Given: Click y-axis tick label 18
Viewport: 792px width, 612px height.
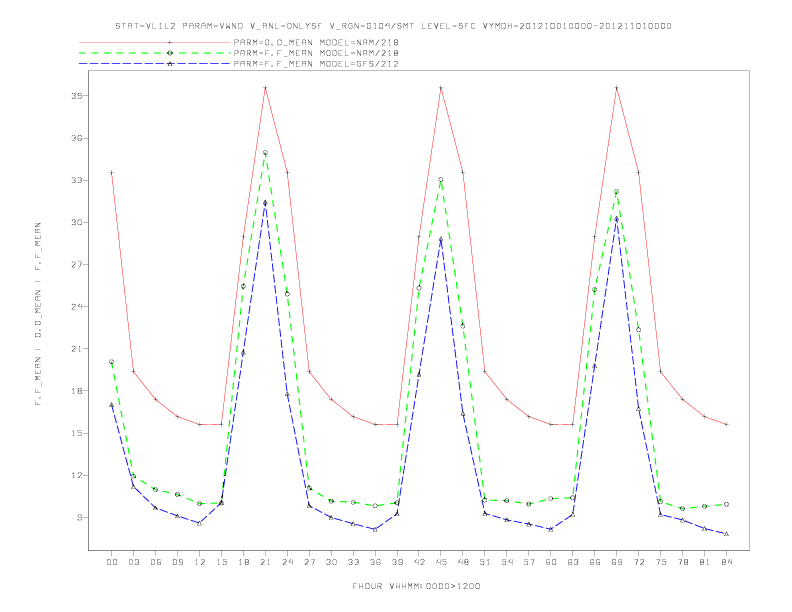Looking at the screenshot, I should [x=77, y=391].
